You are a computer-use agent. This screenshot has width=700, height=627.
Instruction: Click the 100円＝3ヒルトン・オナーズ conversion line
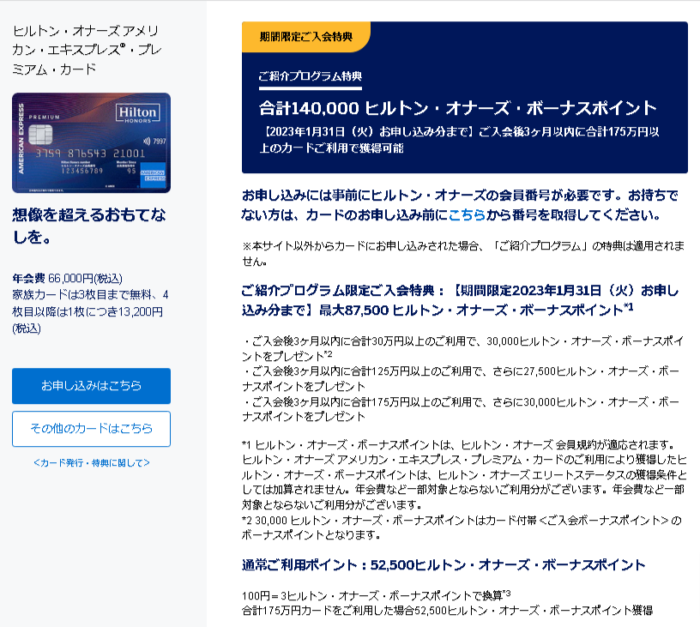[376, 595]
